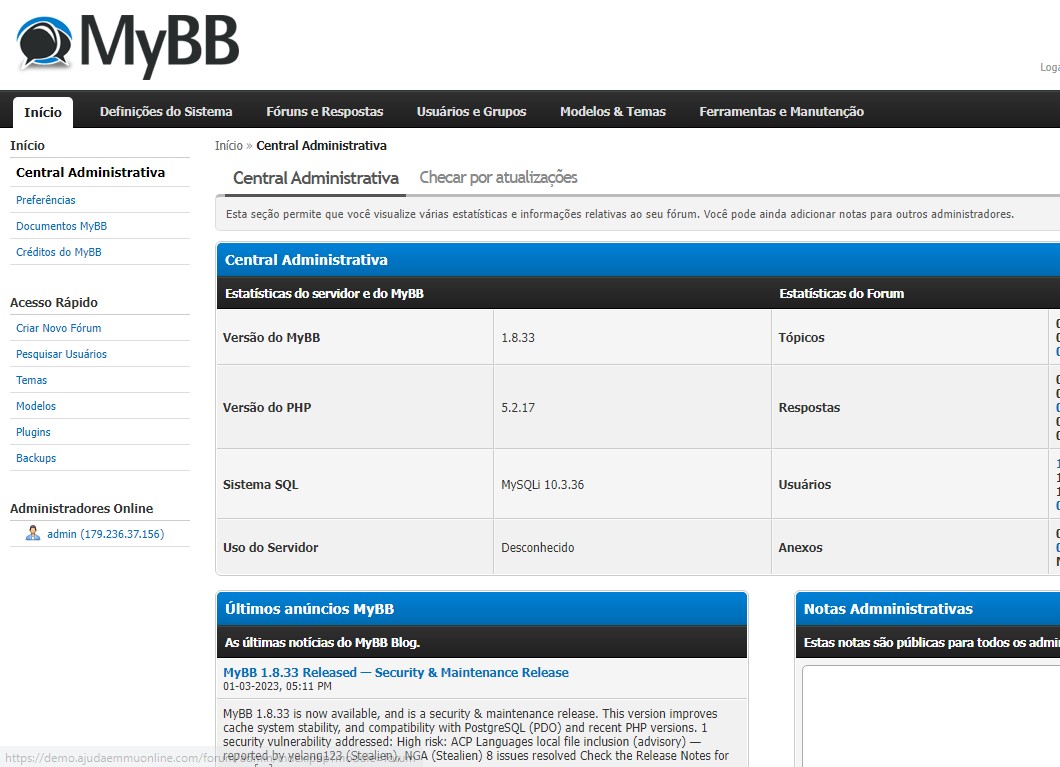The height and width of the screenshot is (767, 1060).
Task: Click the Versão do MyBB label
Action: click(x=271, y=337)
